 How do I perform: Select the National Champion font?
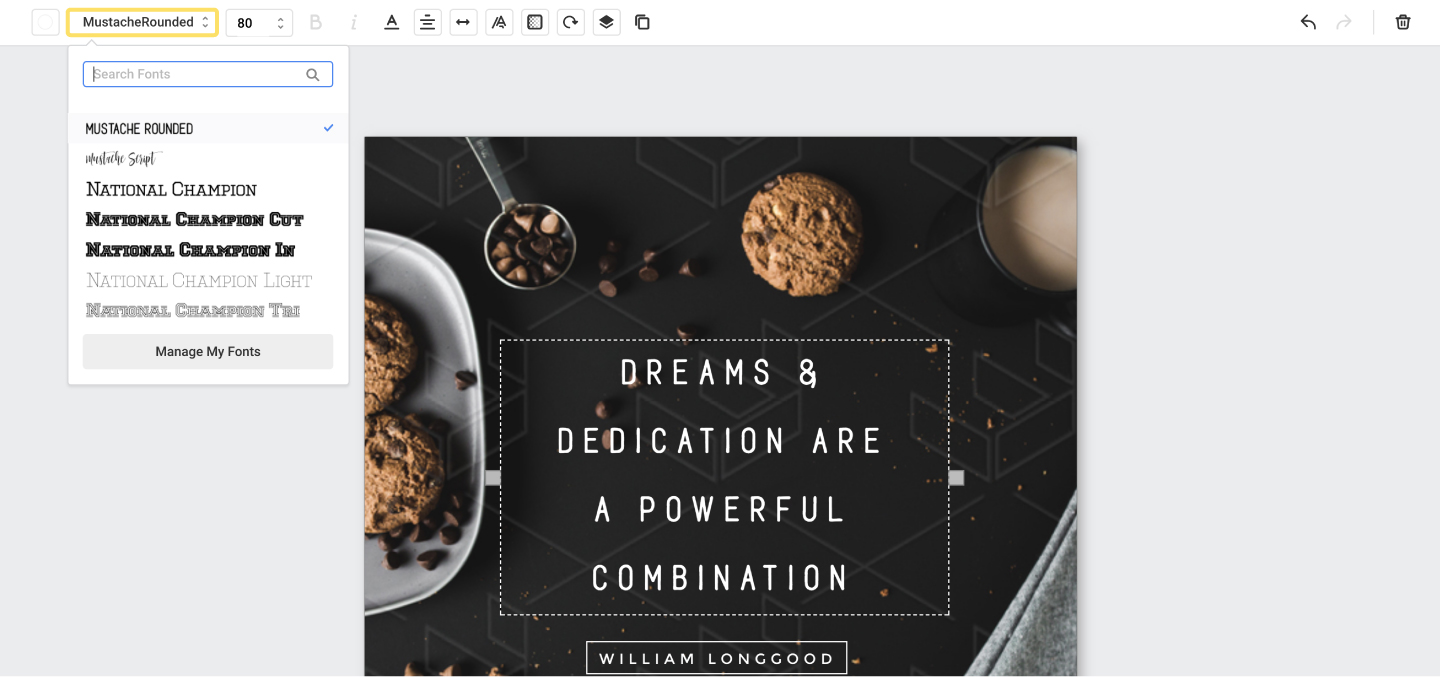click(x=170, y=189)
